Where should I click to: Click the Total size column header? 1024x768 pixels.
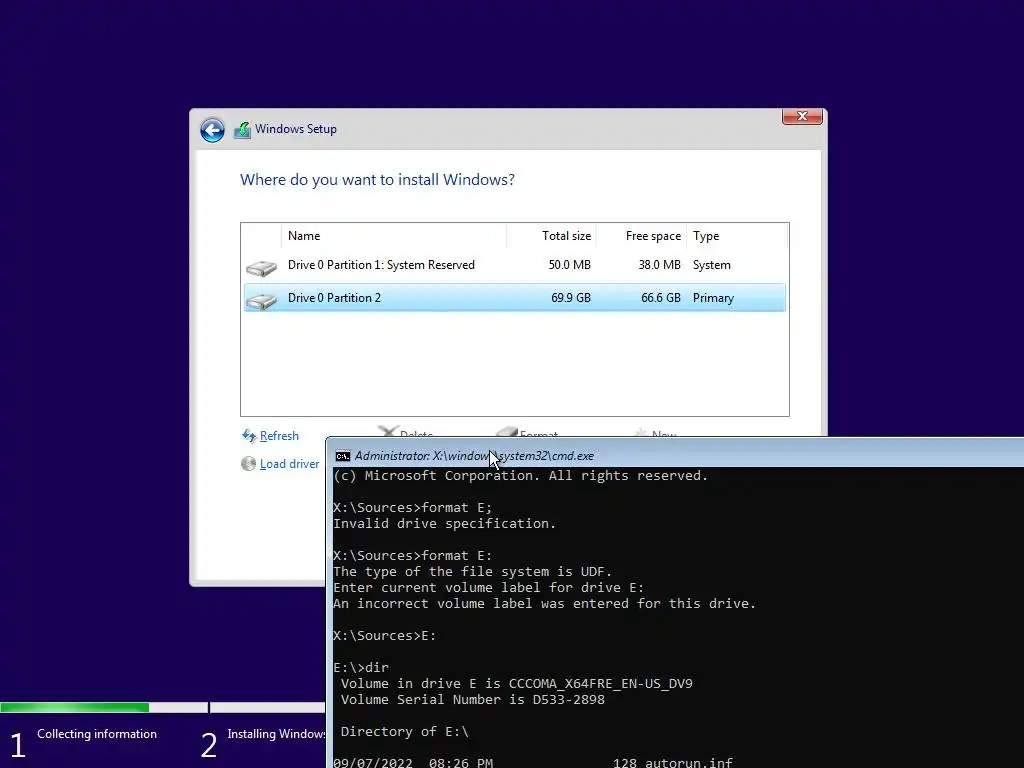coord(551,236)
